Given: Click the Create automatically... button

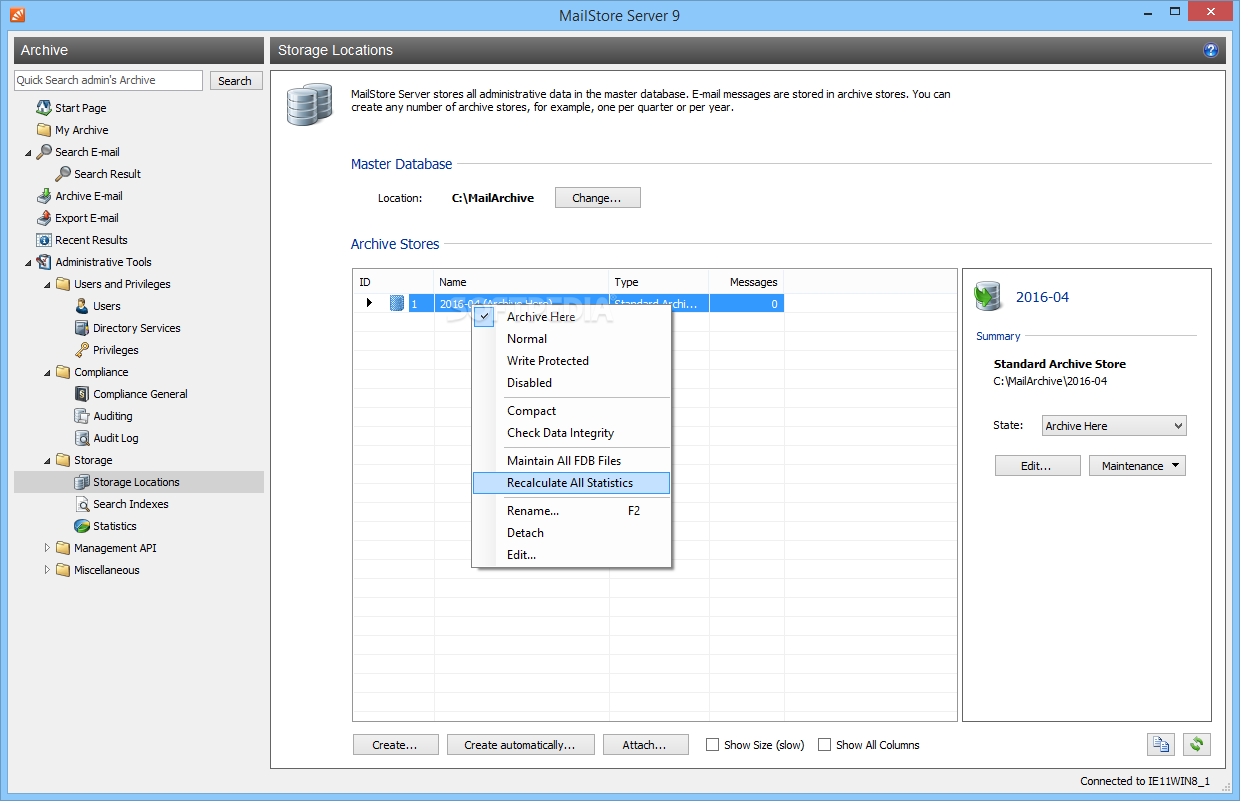Looking at the screenshot, I should 520,745.
